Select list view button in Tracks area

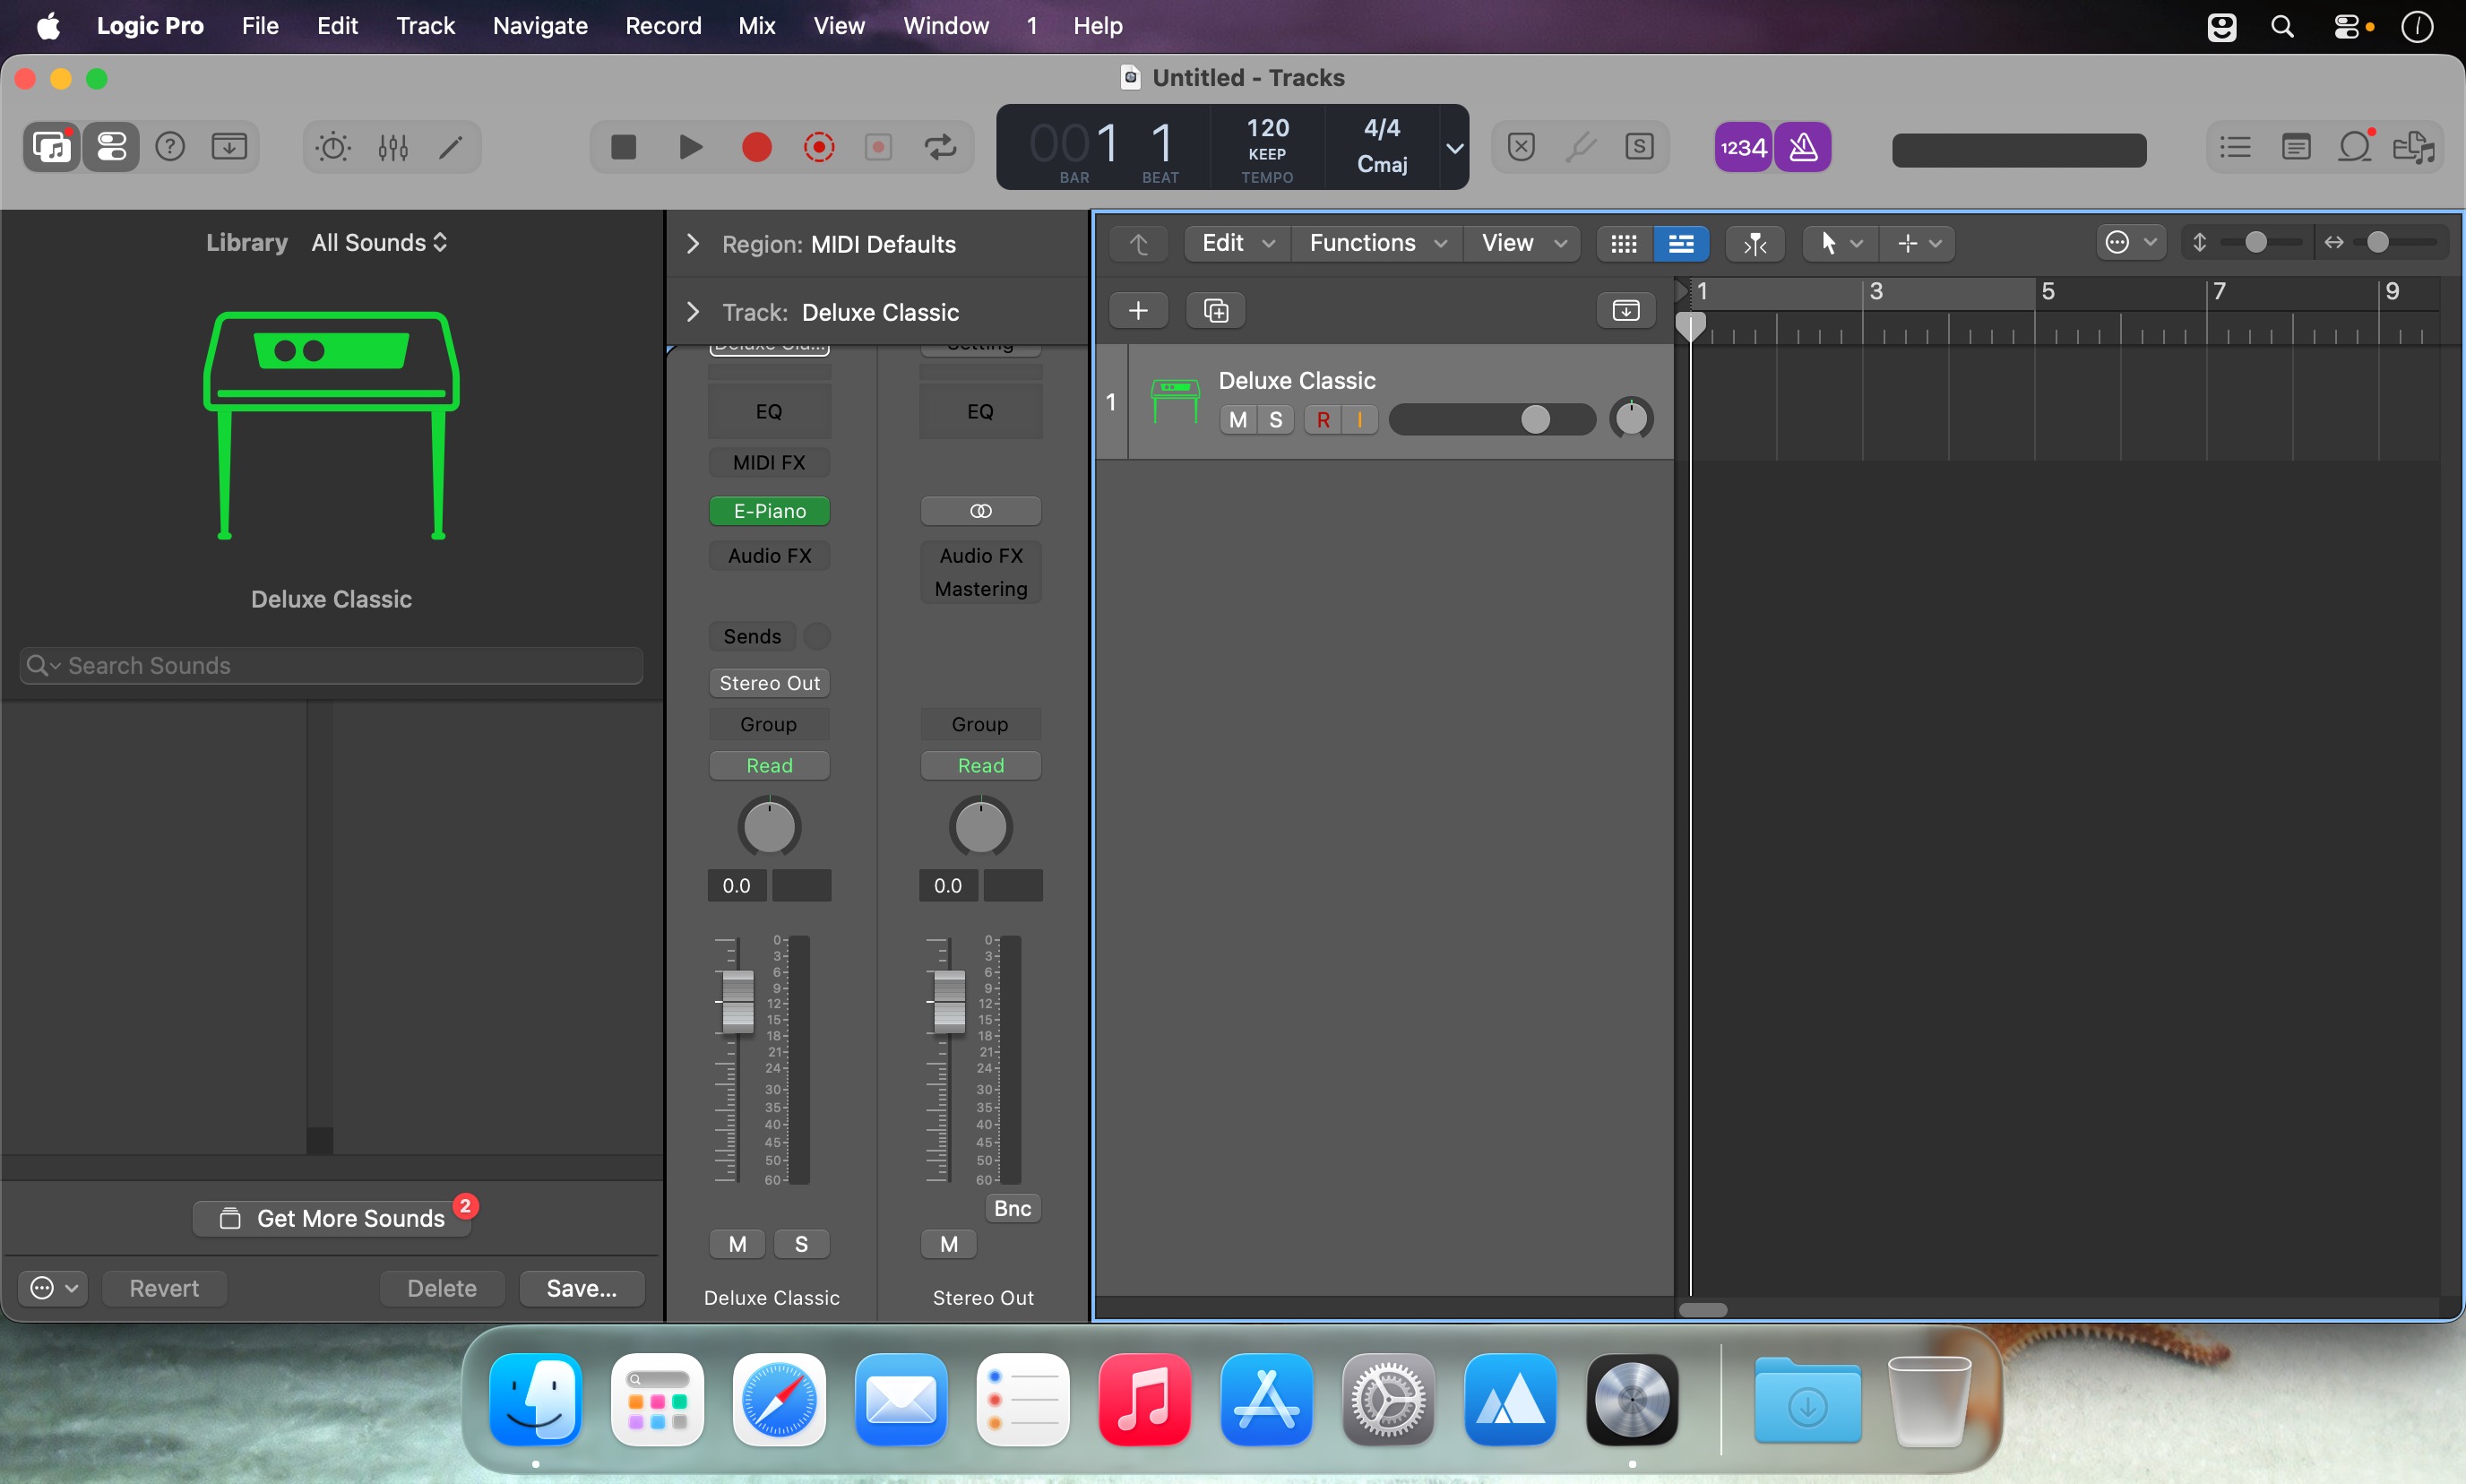(1681, 243)
